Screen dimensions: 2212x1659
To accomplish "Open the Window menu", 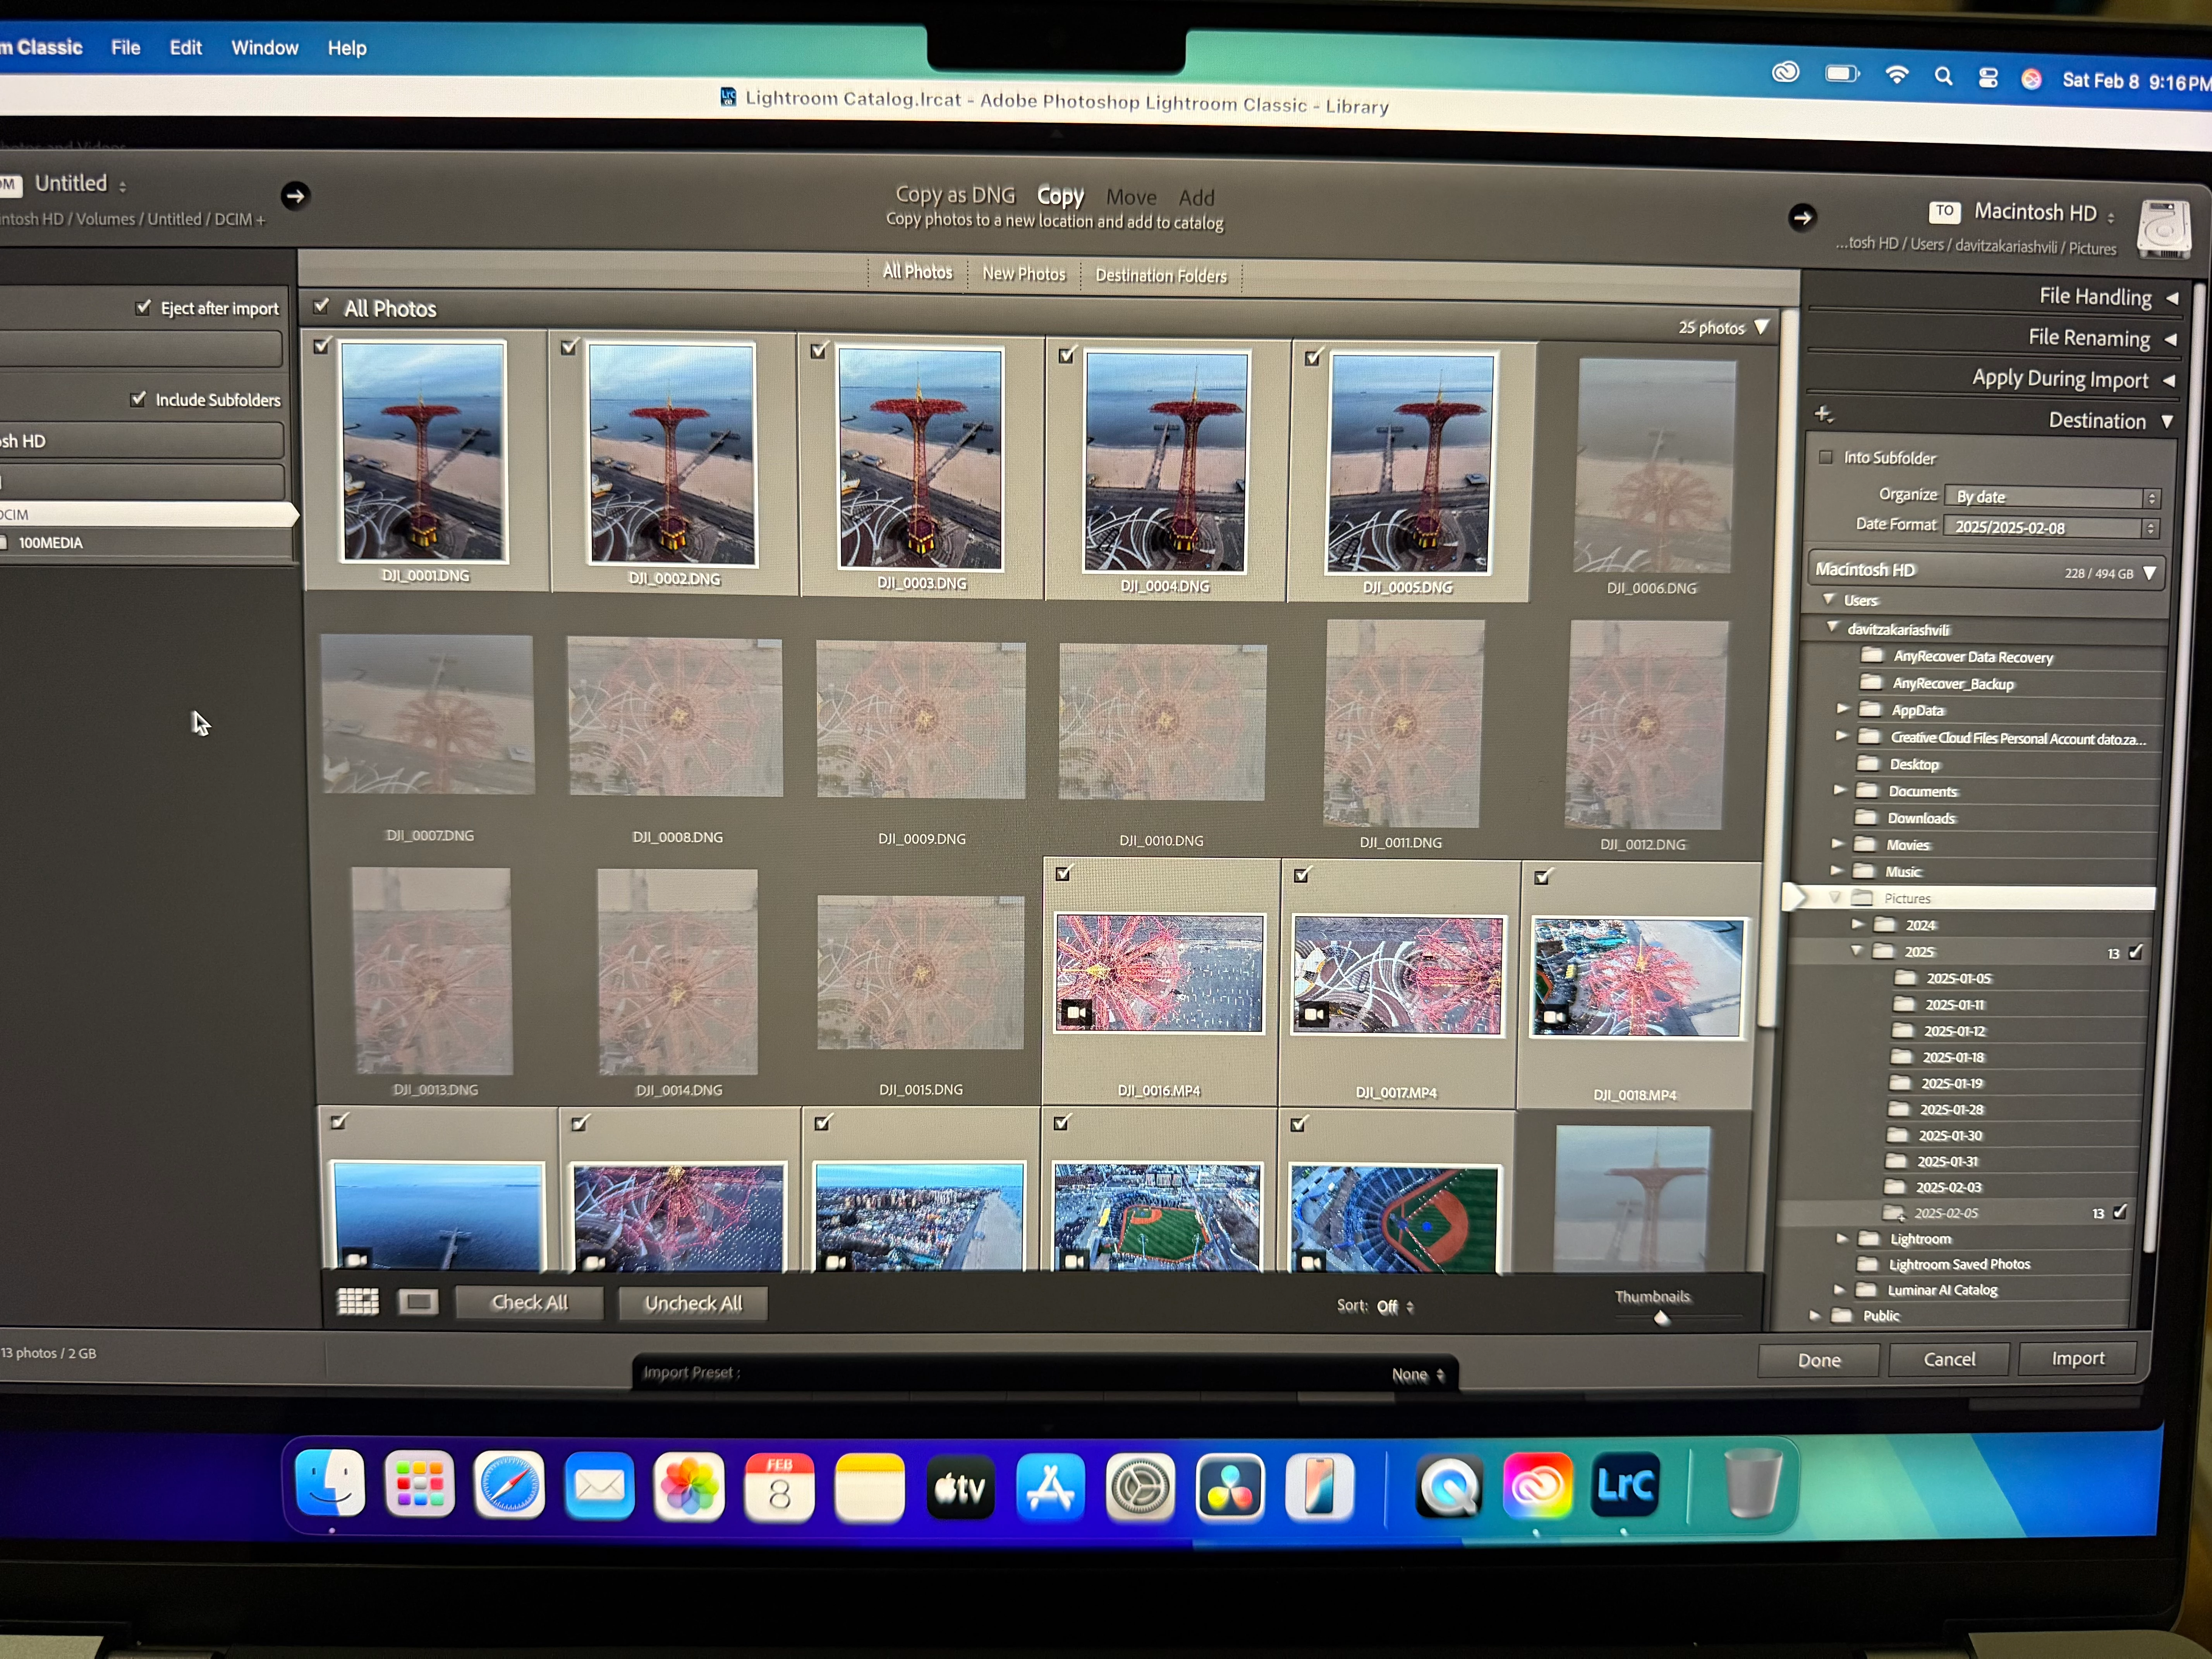I will 264,48.
